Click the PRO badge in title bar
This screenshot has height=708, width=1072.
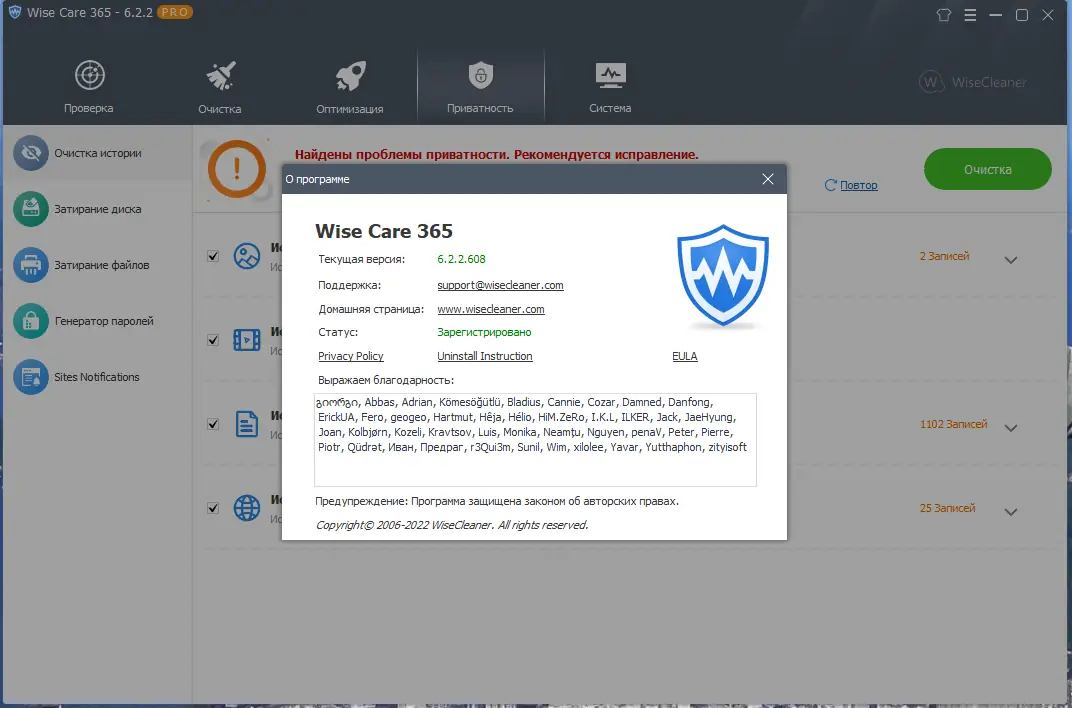(x=175, y=12)
